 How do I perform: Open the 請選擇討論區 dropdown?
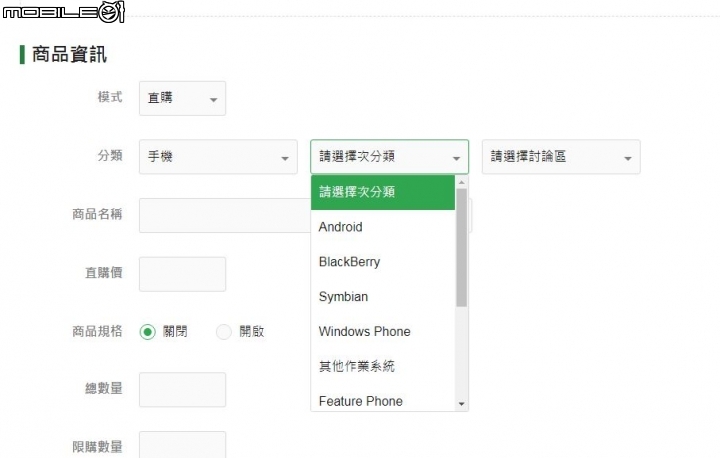(x=560, y=157)
